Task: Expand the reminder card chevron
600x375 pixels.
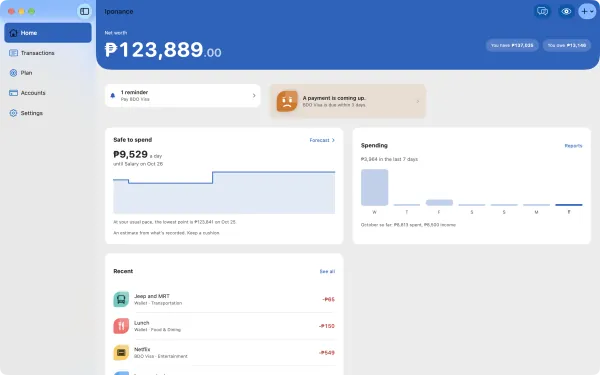Action: [x=254, y=96]
